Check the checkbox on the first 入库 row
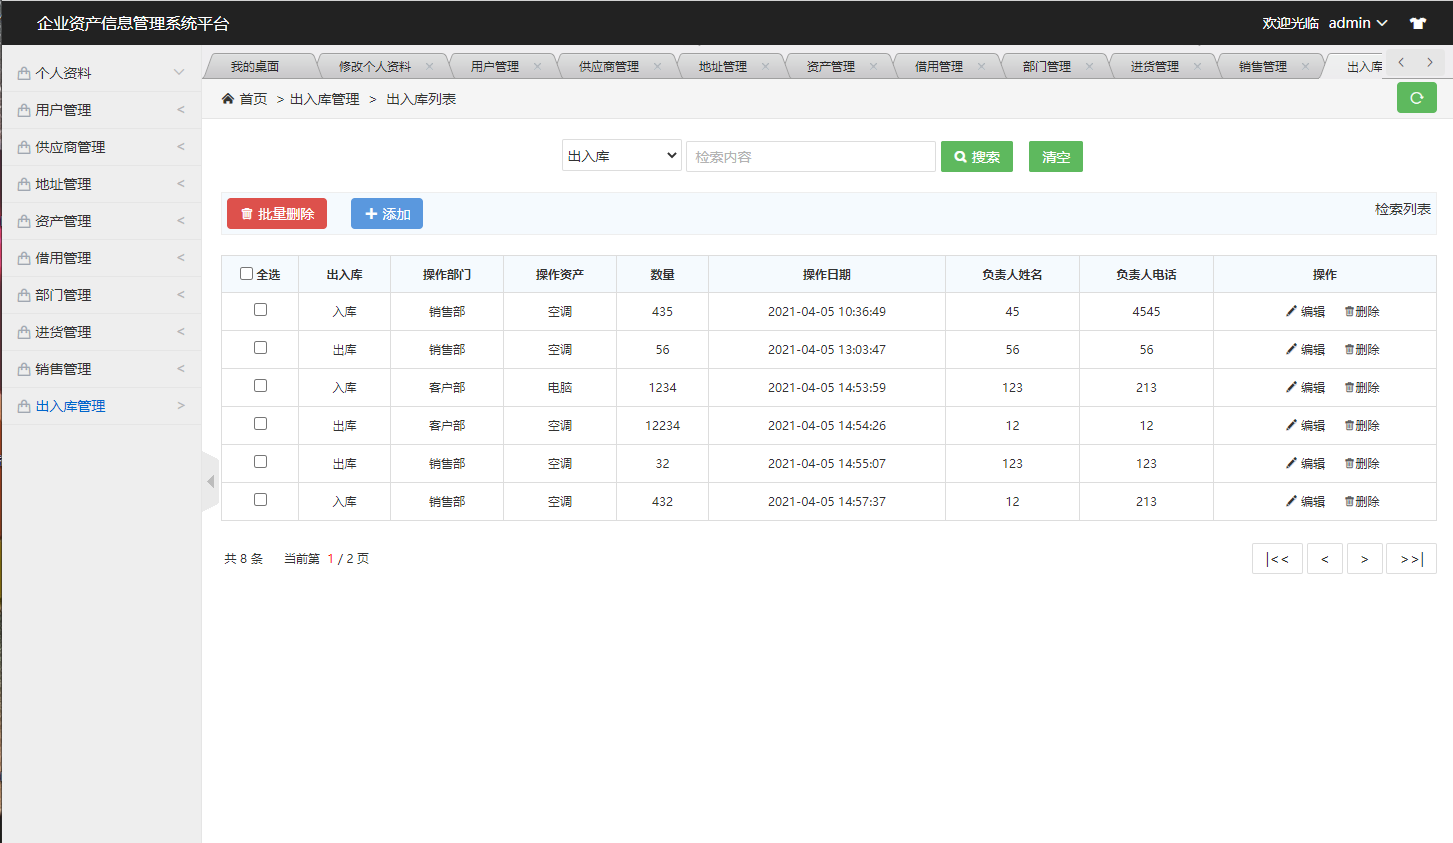 point(260,310)
